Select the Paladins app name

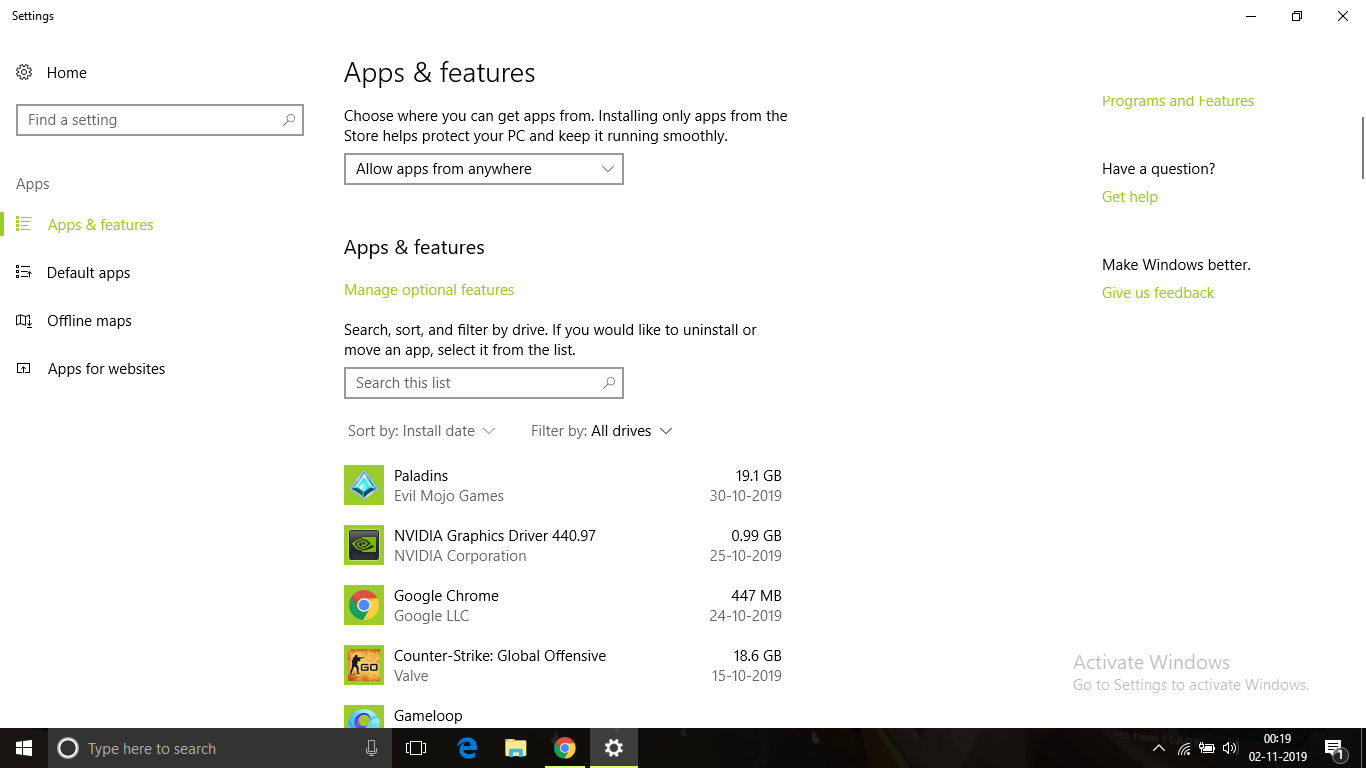tap(421, 476)
